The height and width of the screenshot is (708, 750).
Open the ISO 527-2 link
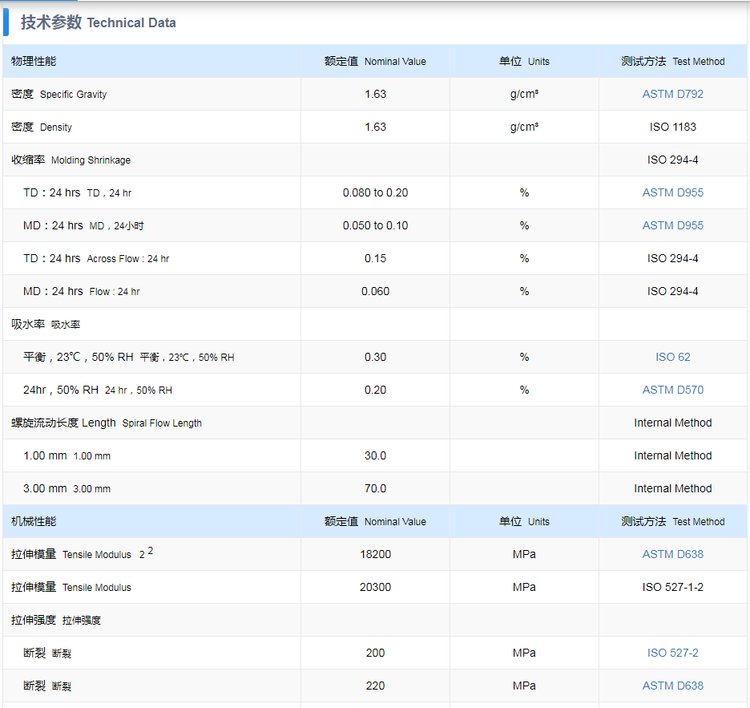(x=672, y=653)
